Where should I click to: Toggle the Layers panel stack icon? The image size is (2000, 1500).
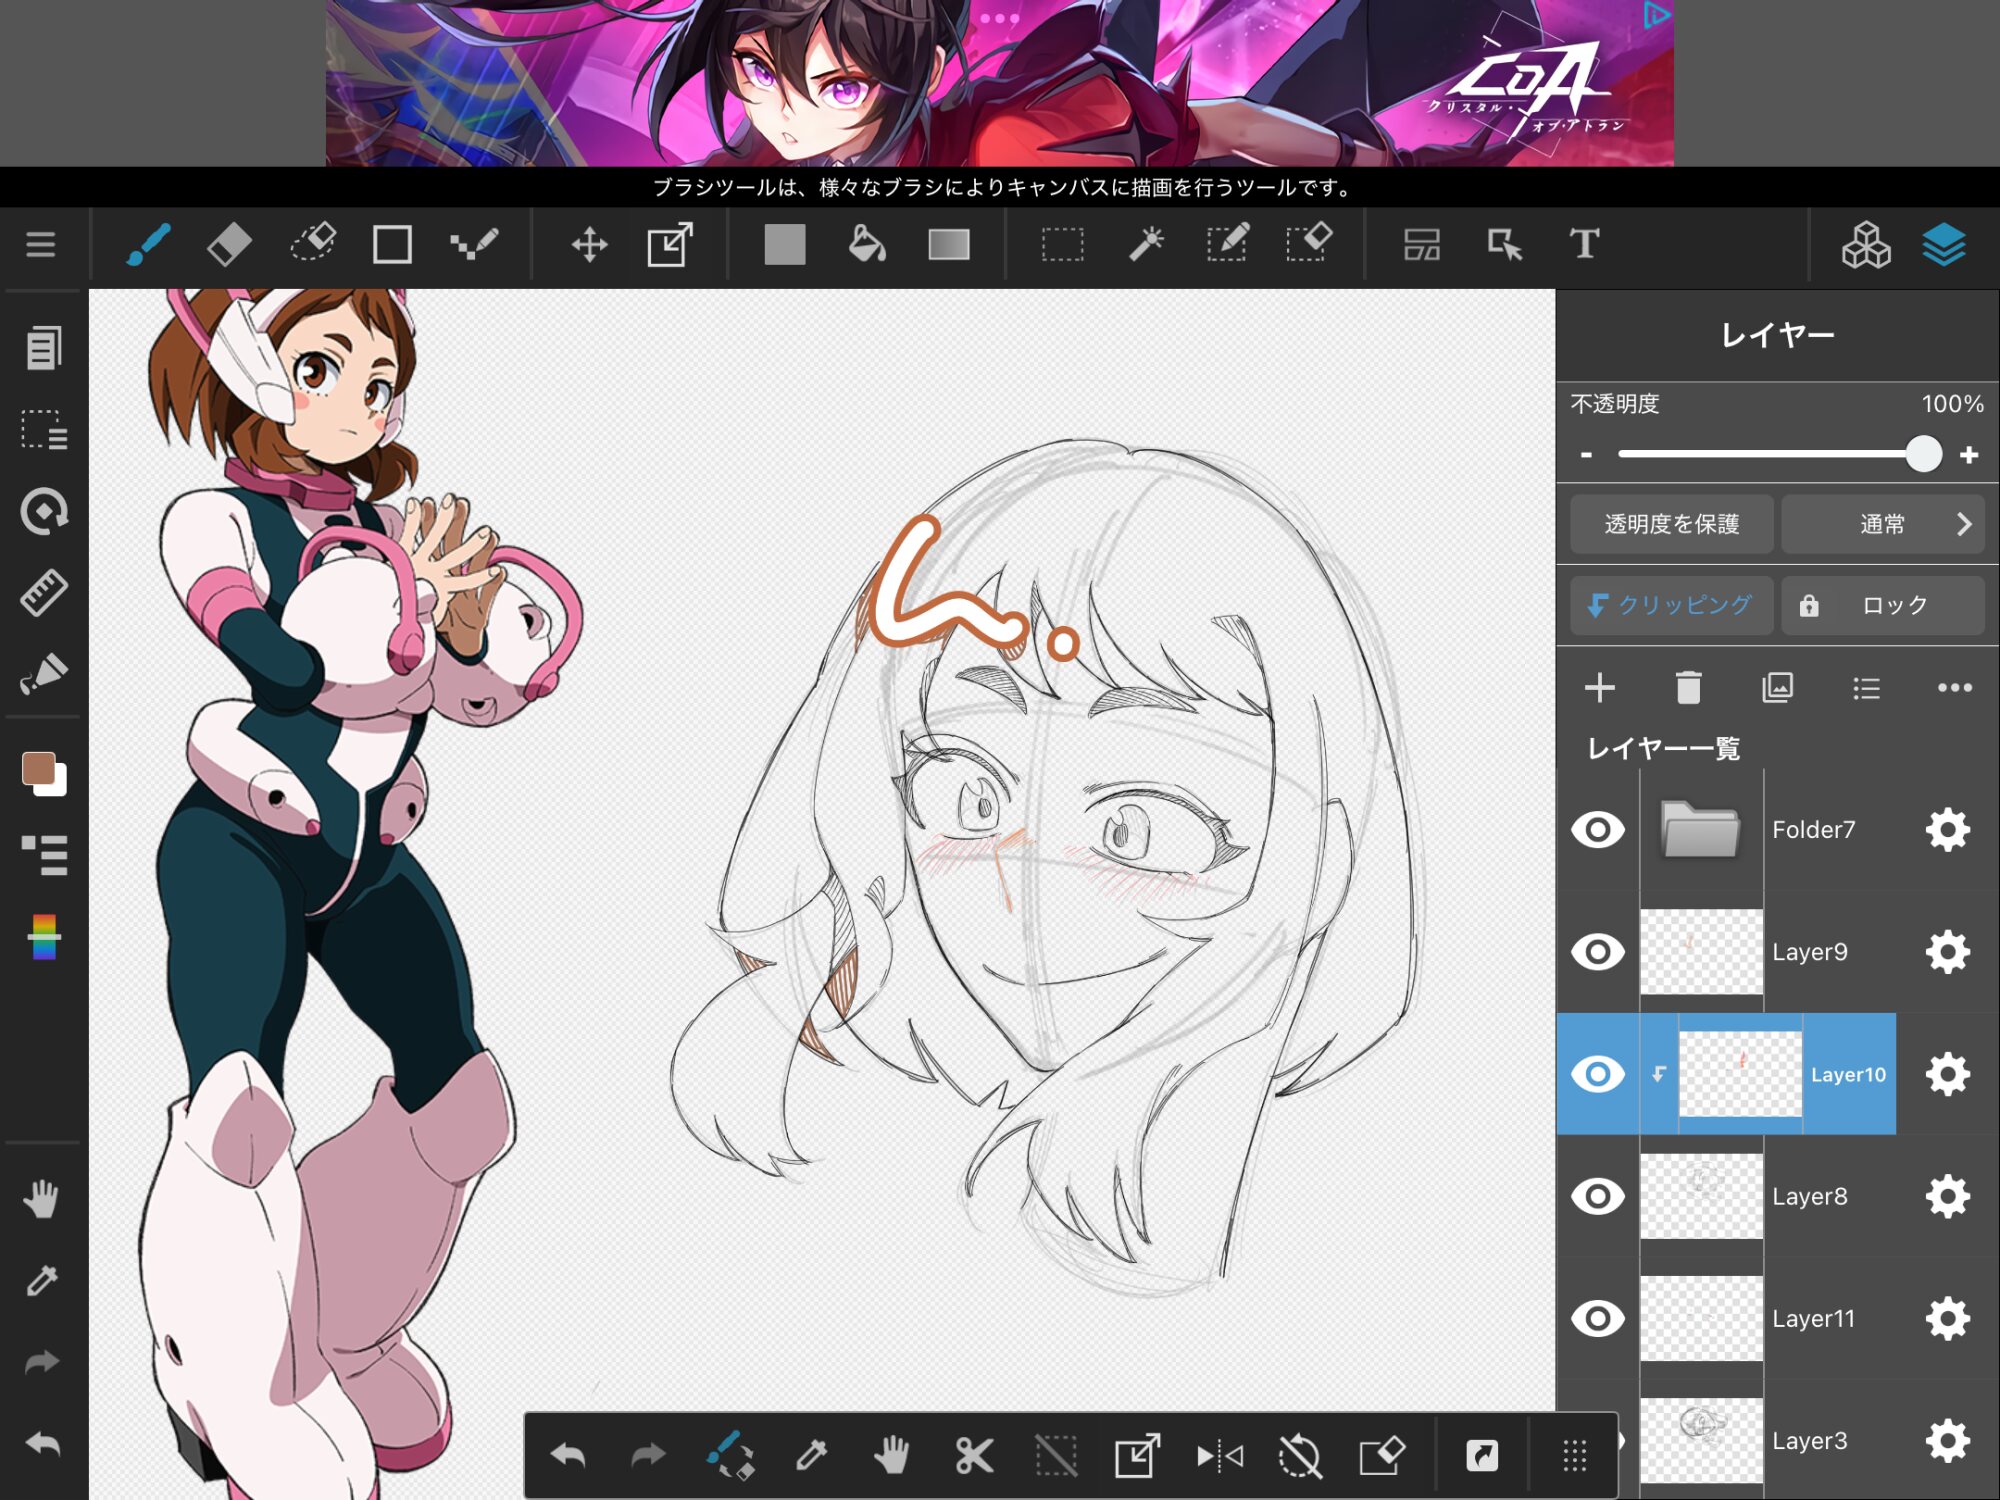pyautogui.click(x=1944, y=244)
